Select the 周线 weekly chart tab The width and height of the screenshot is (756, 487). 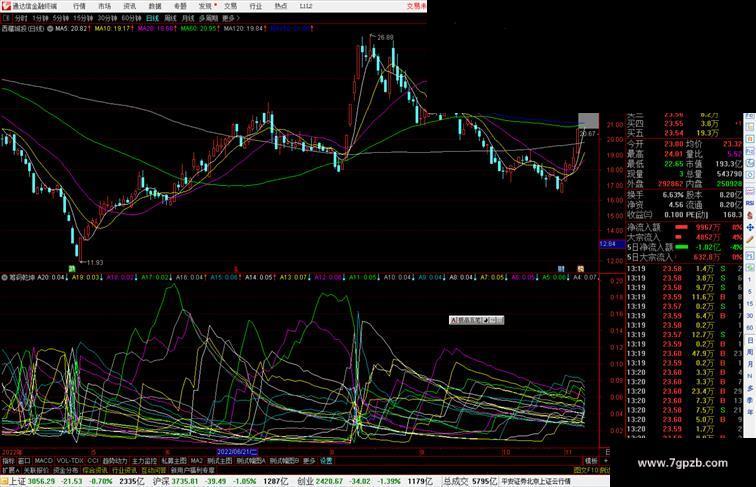pos(170,18)
